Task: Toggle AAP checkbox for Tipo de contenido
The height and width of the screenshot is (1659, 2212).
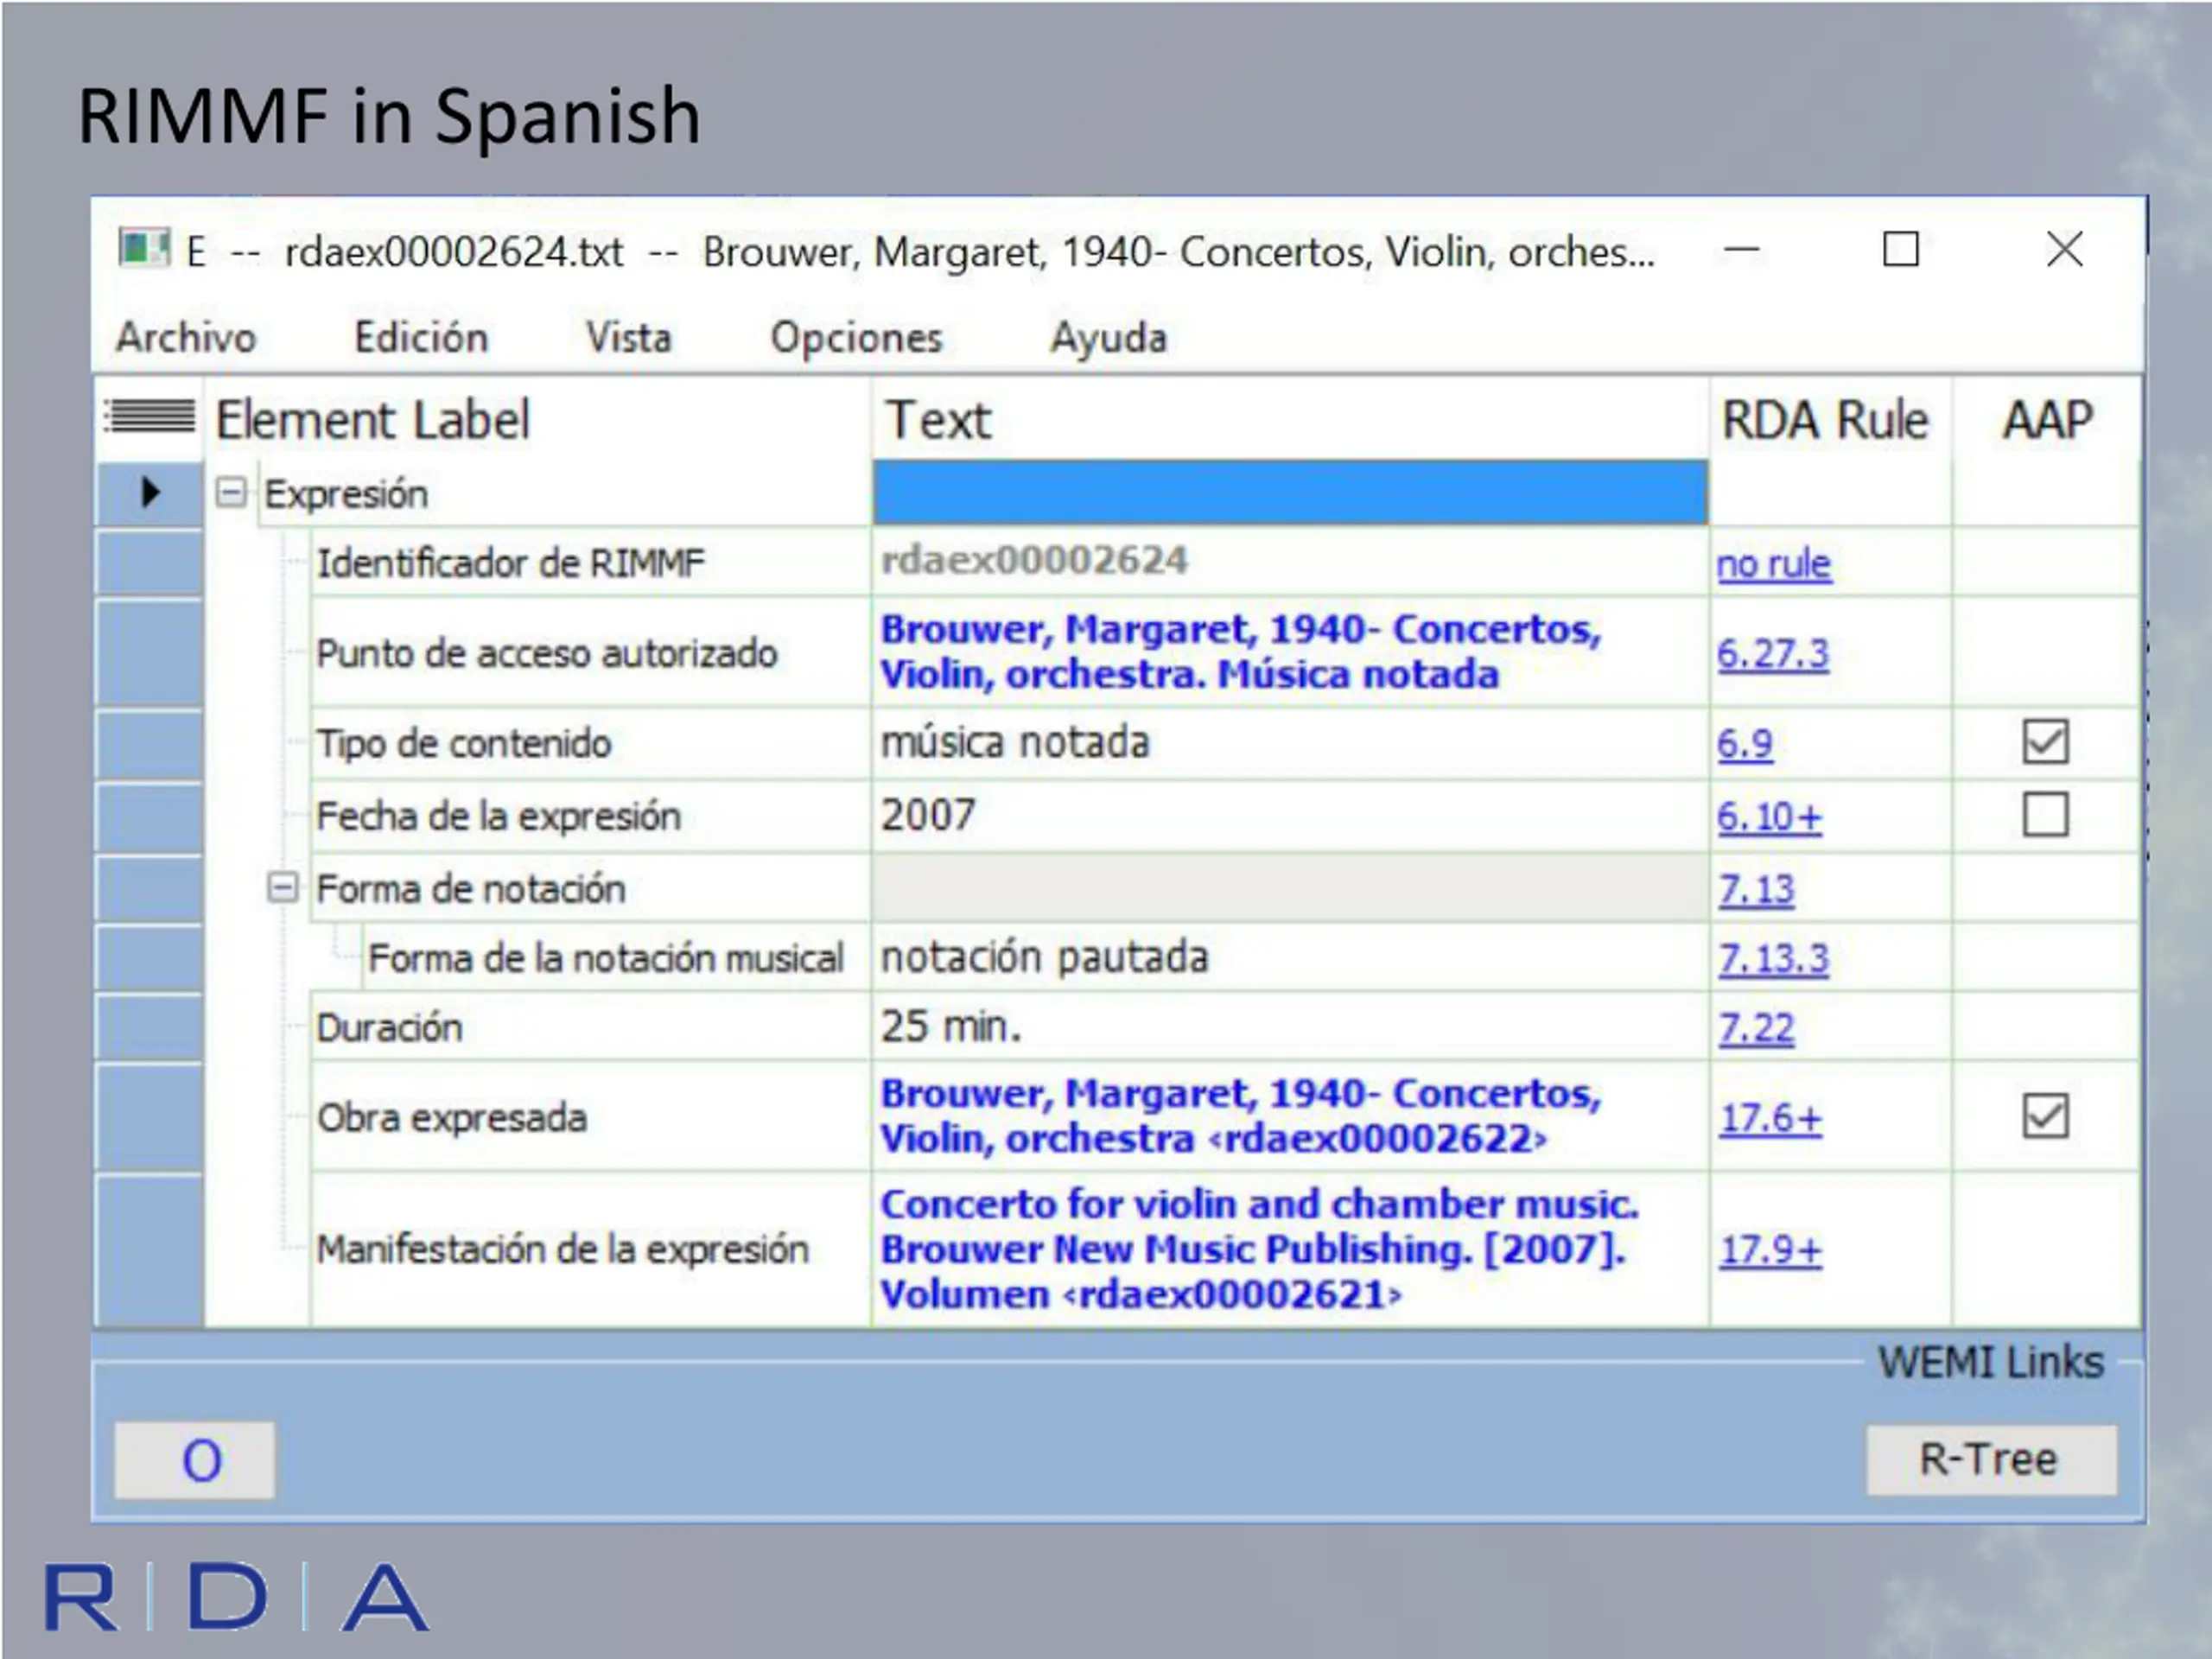Action: 2045,742
